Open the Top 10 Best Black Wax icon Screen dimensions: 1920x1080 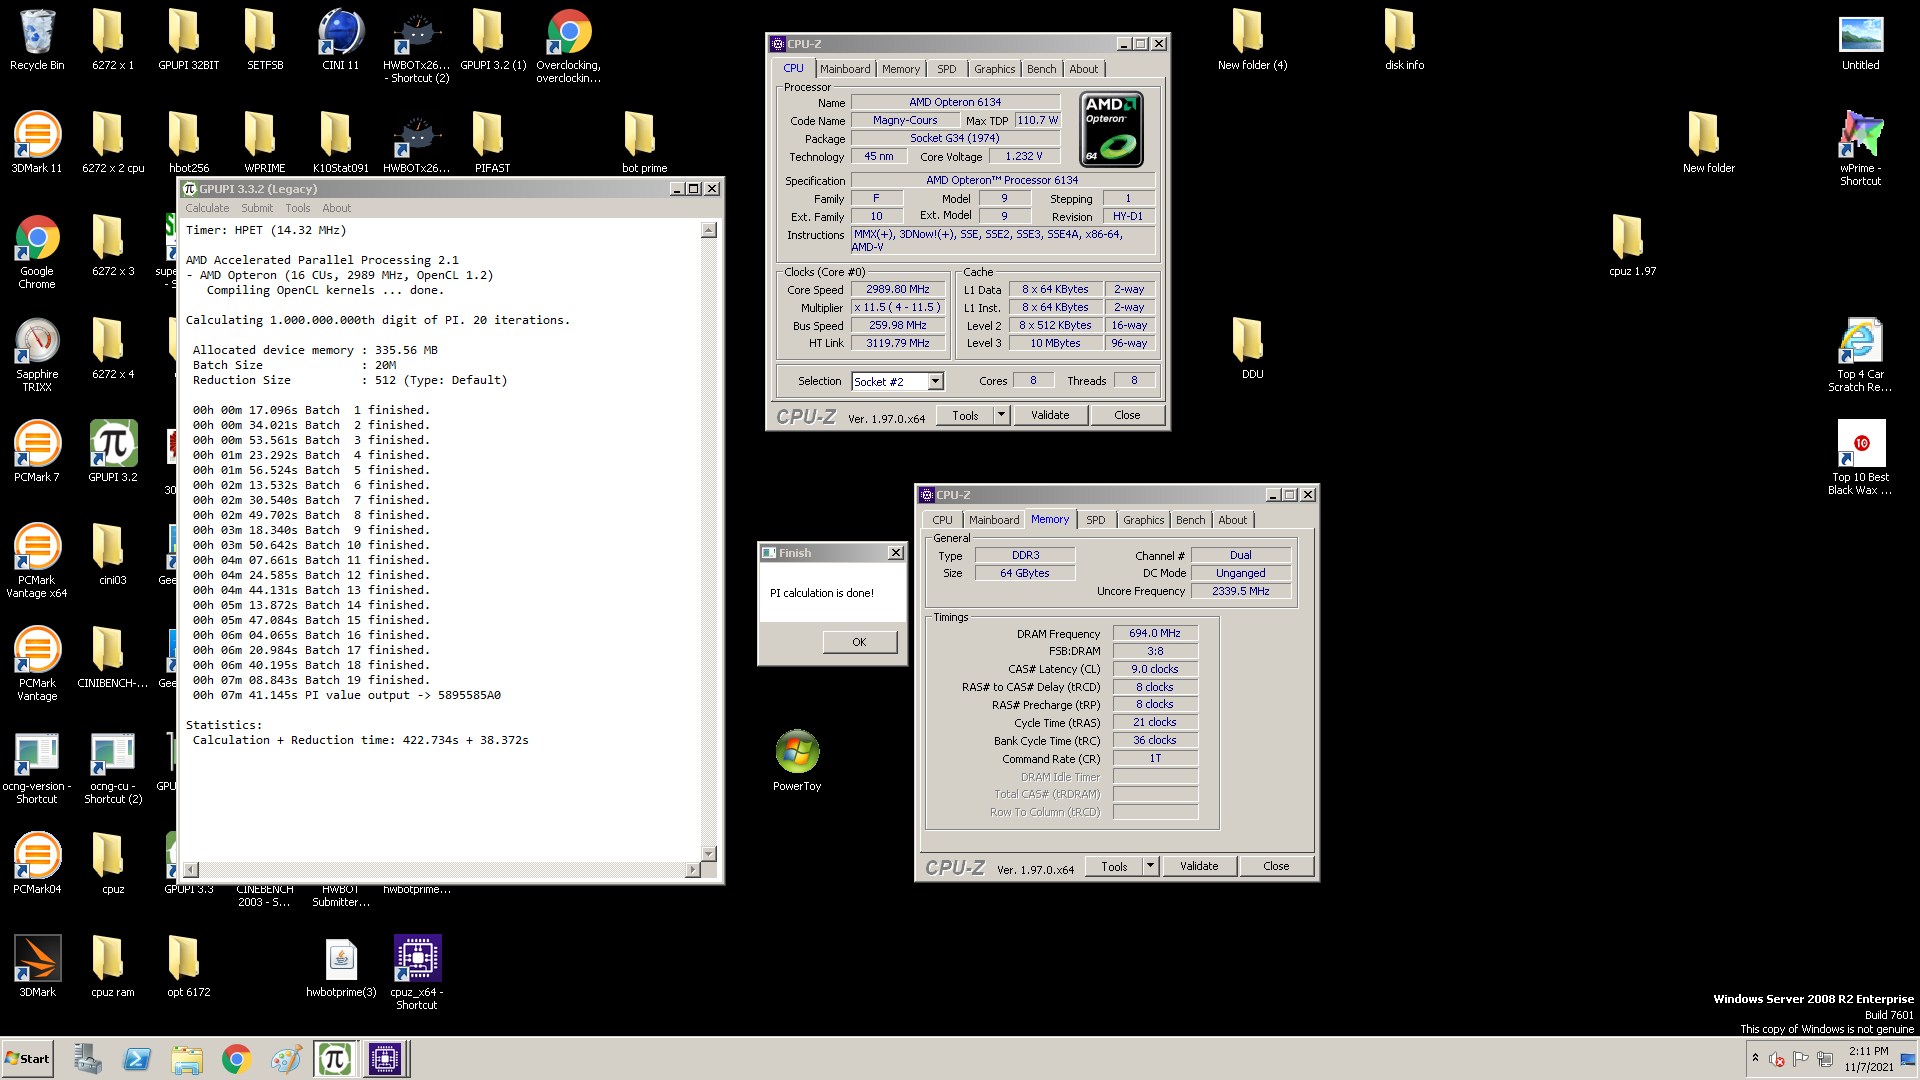tap(1861, 457)
